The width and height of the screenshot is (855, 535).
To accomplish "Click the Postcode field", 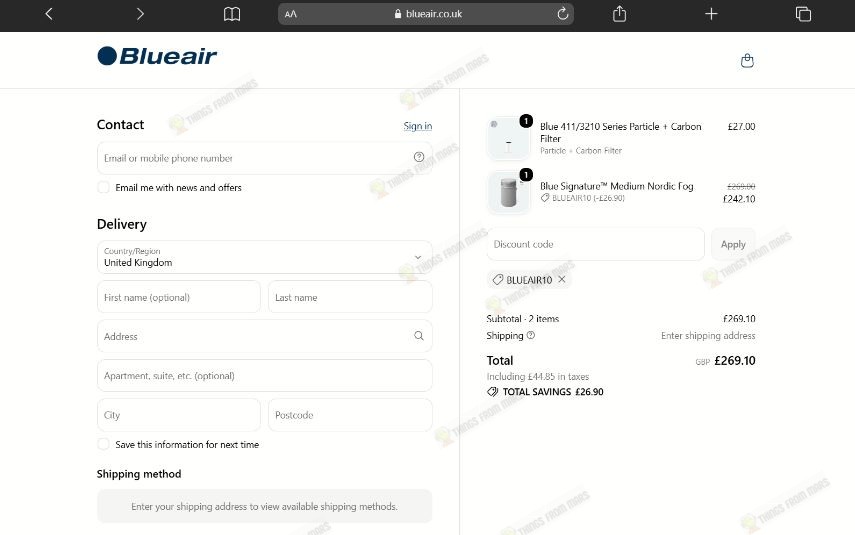I will click(350, 415).
